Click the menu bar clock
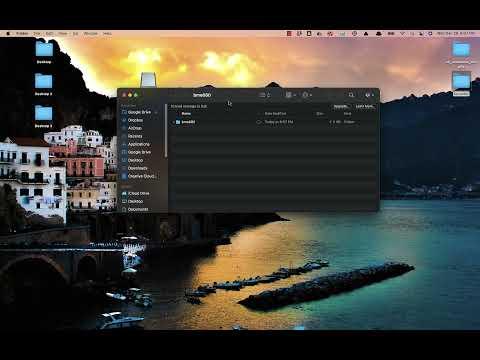The width and height of the screenshot is (480, 360). [456, 34]
